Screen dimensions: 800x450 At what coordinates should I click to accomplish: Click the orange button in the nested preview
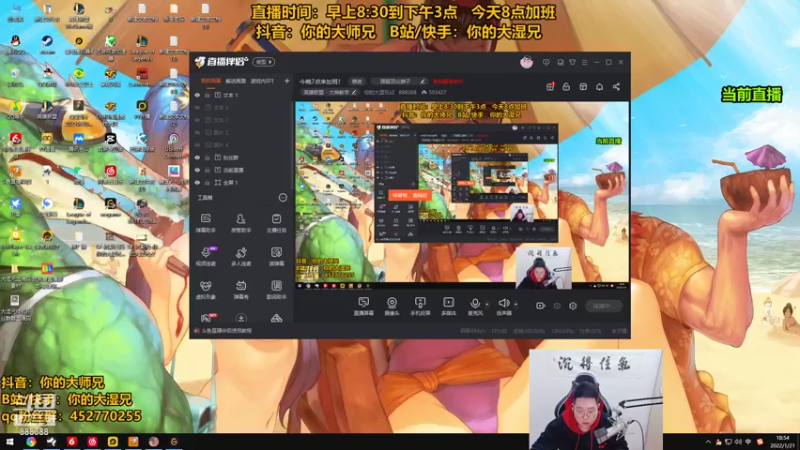coord(410,195)
